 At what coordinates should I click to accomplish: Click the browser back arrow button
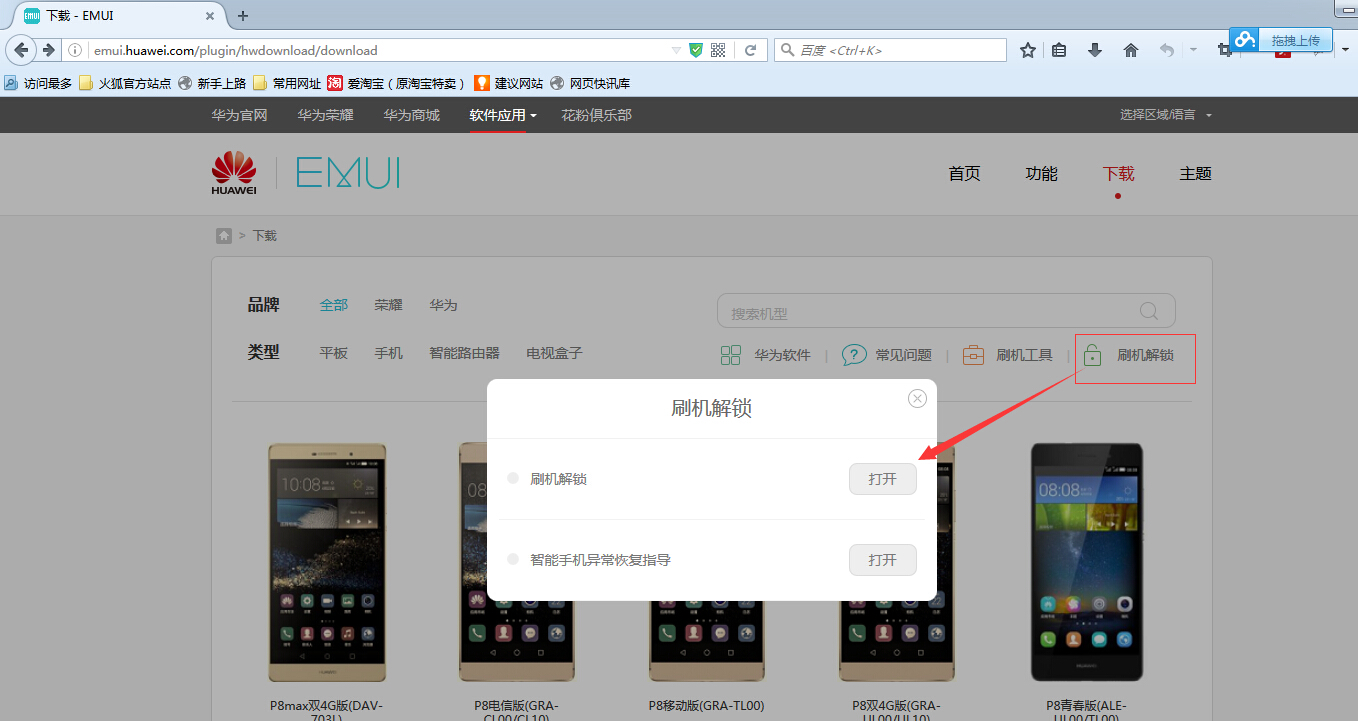pyautogui.click(x=22, y=50)
